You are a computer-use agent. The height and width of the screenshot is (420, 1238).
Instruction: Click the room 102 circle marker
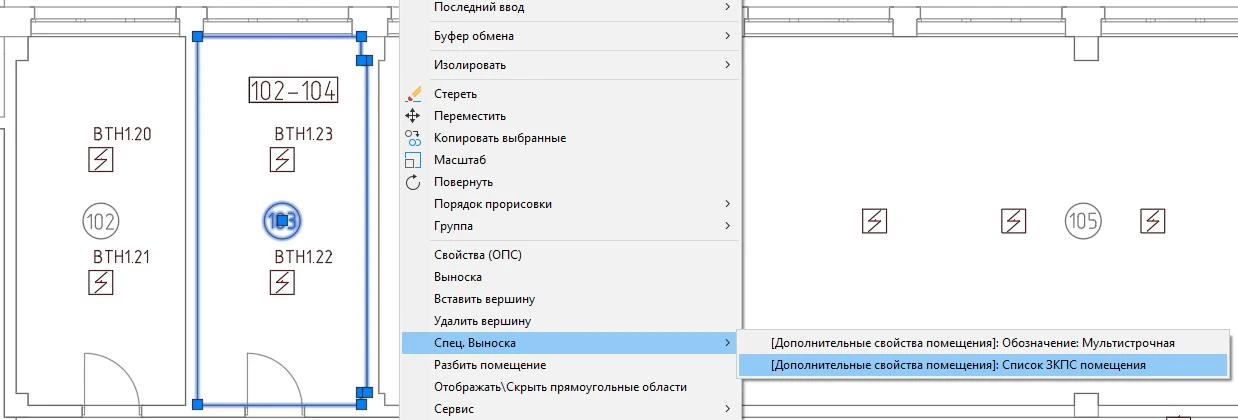[100, 219]
